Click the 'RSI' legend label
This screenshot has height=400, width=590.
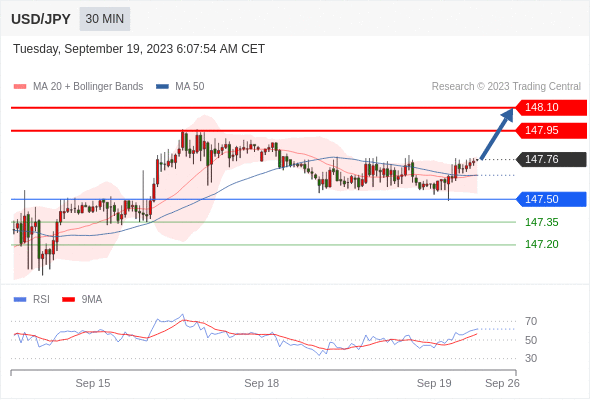[41, 300]
